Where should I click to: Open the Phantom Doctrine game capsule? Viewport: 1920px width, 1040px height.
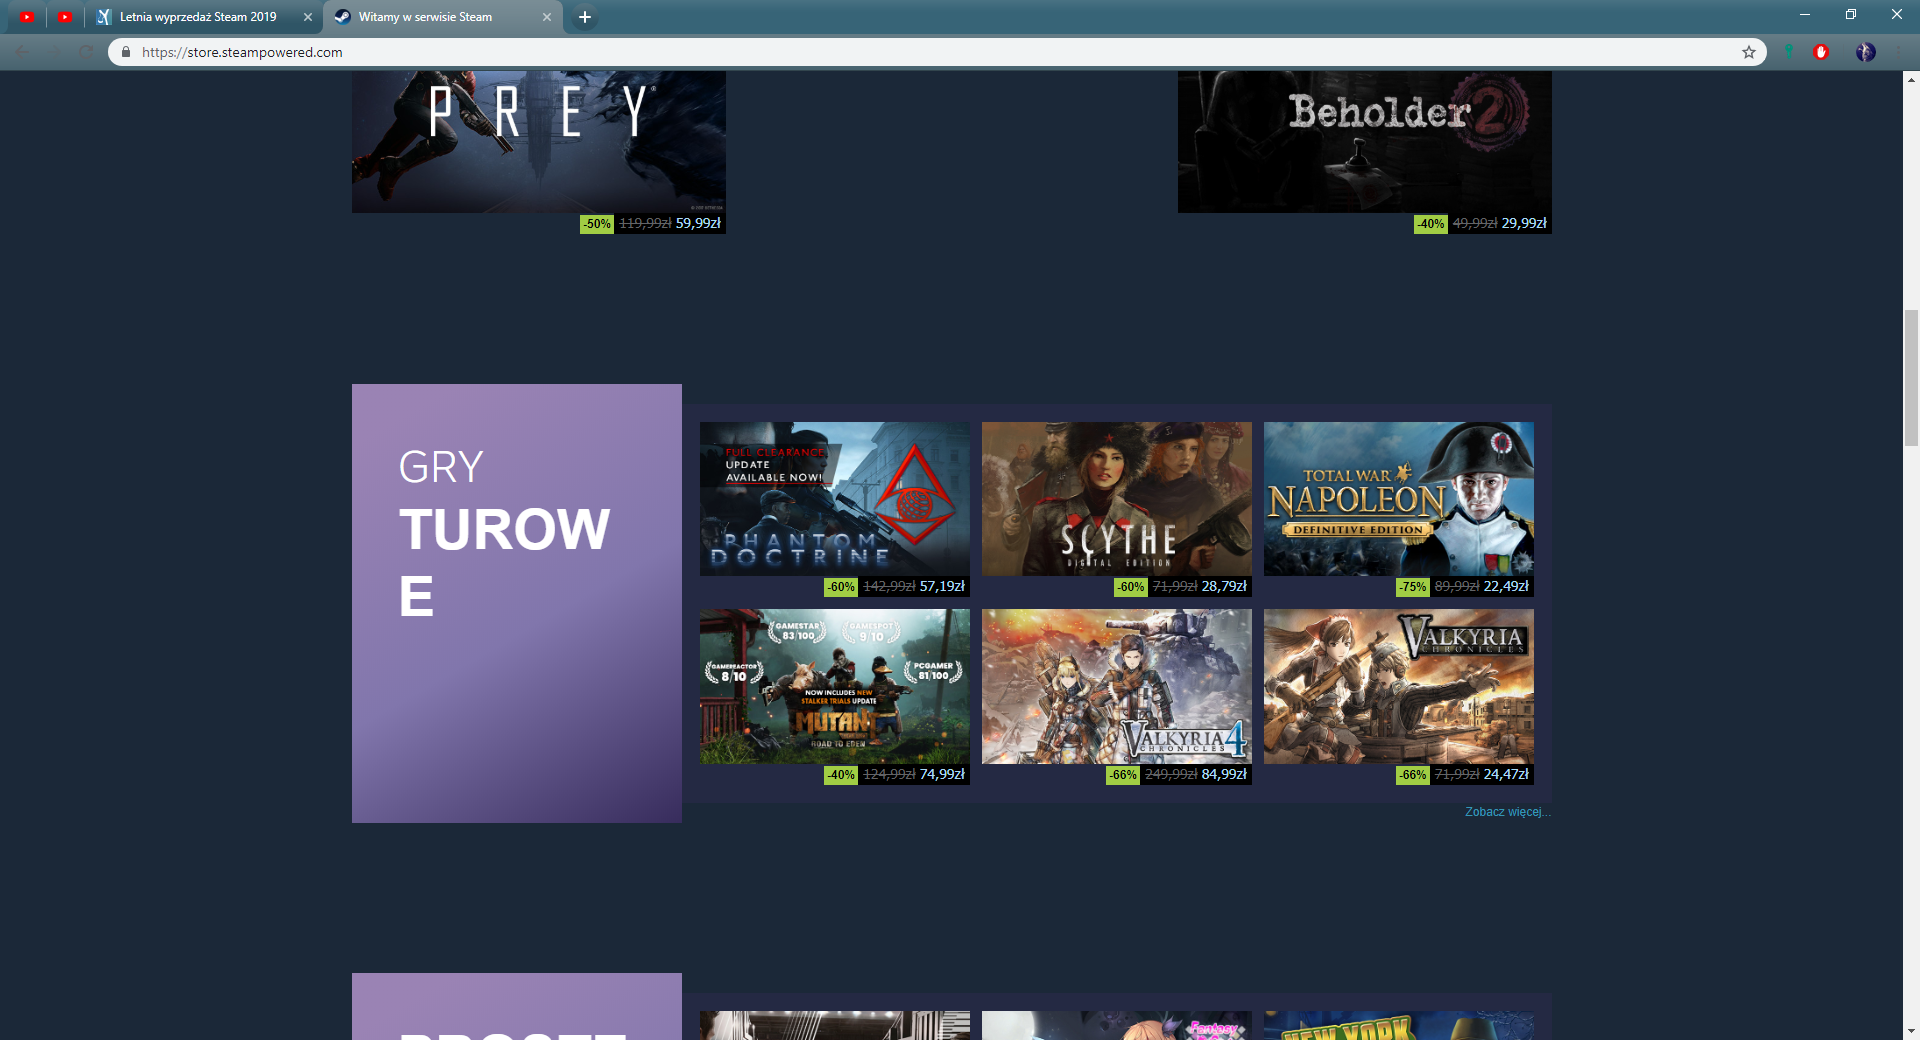[835, 499]
